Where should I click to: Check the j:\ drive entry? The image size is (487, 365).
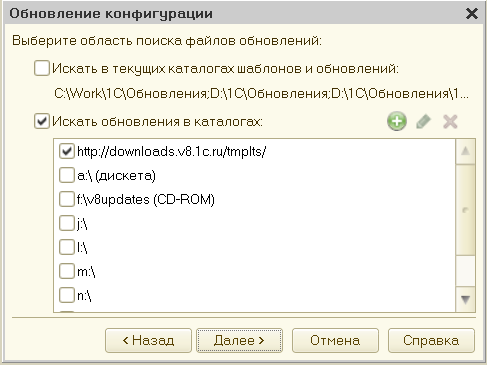pyautogui.click(x=67, y=223)
